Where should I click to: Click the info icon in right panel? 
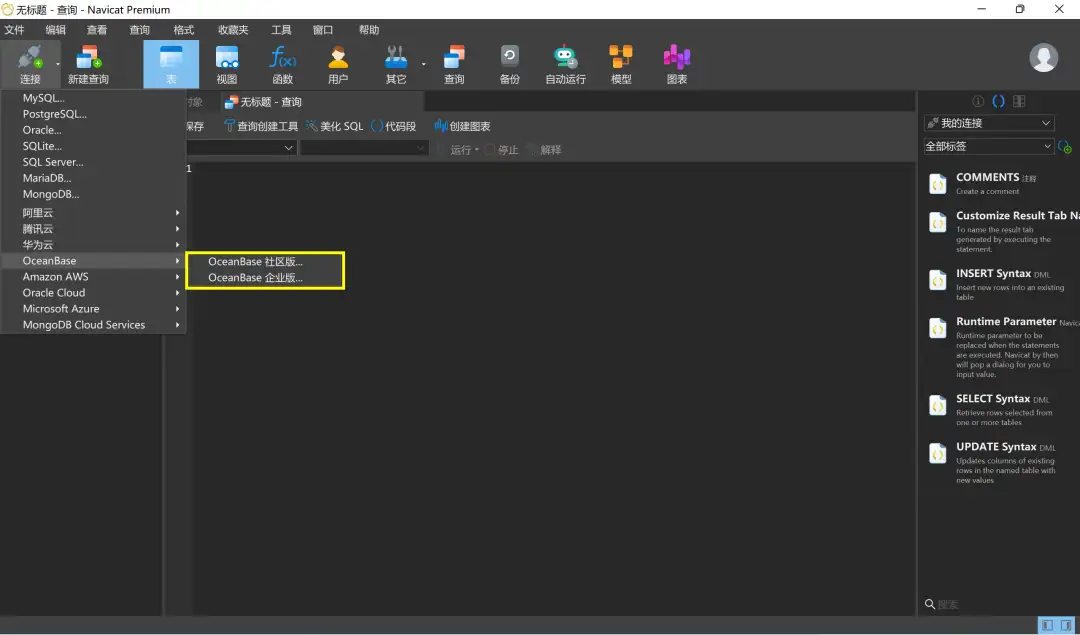click(977, 101)
